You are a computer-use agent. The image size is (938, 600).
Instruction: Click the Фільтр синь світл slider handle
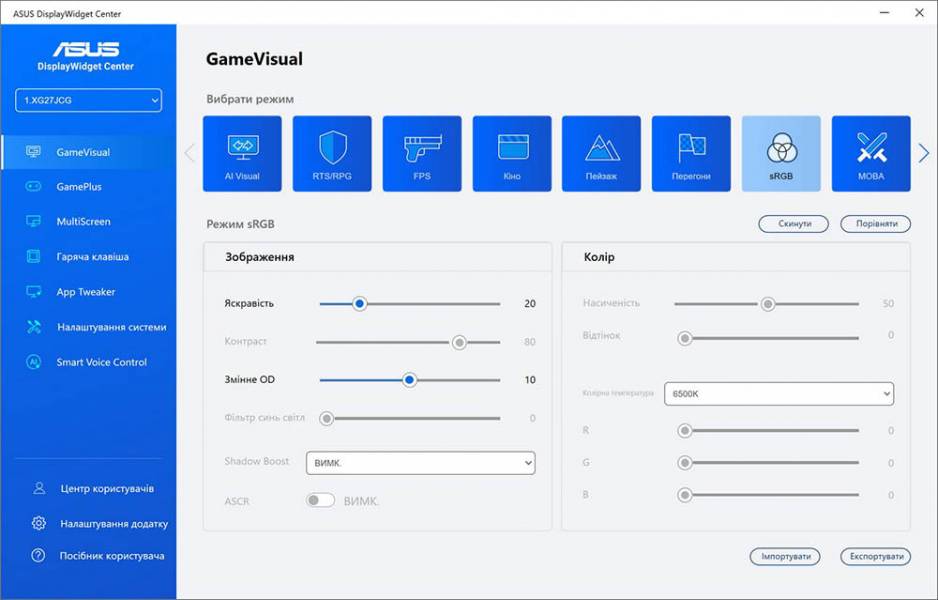click(x=327, y=418)
